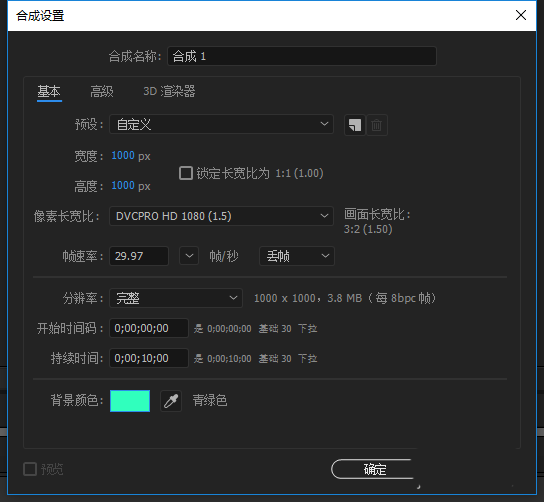Click the 合成名称 field containing 合成 1

point(302,56)
